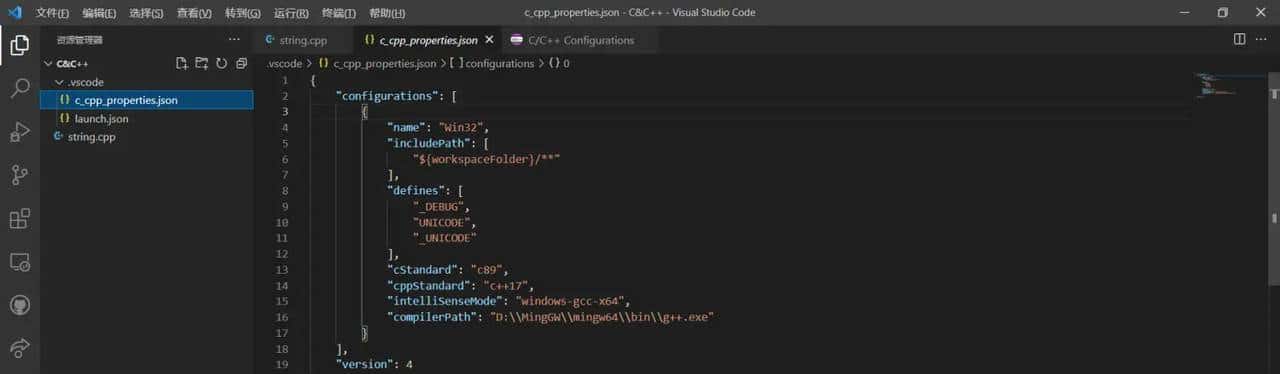Viewport: 1280px width, 374px height.
Task: Click the .vscode breadcrumb segment
Action: pyautogui.click(x=285, y=63)
